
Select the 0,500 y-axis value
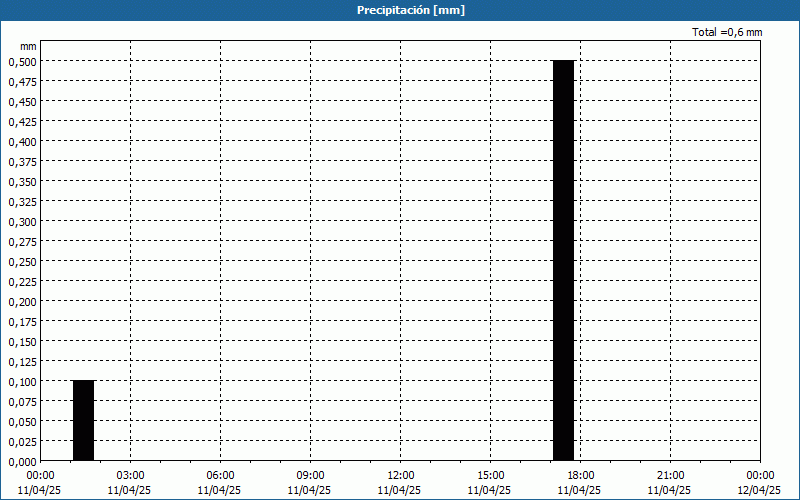[22, 62]
